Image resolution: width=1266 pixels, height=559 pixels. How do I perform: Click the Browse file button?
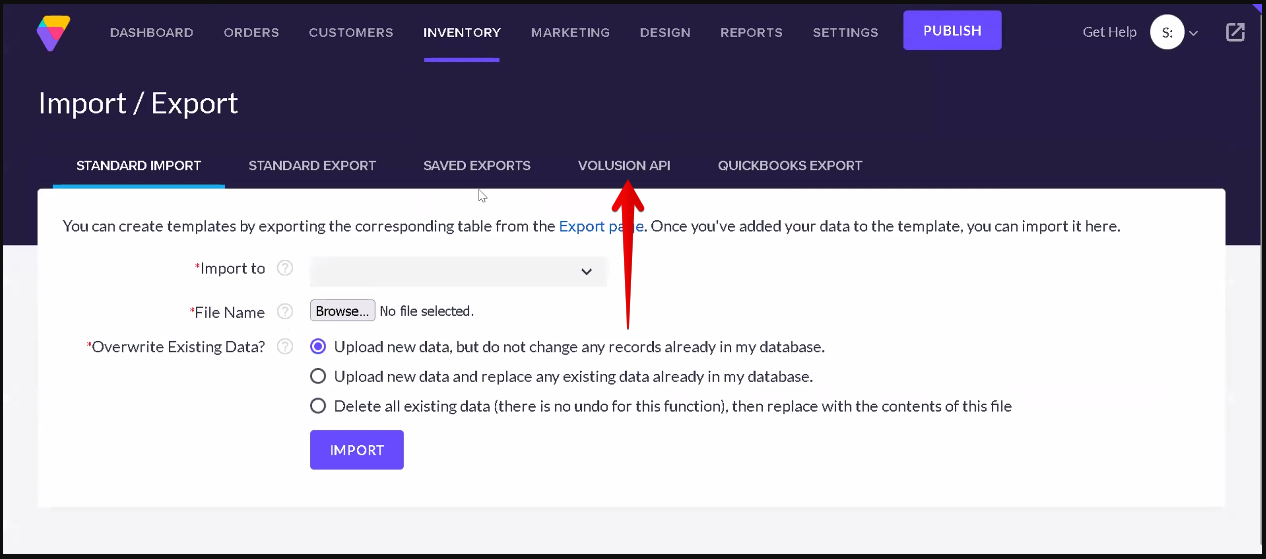tap(342, 311)
